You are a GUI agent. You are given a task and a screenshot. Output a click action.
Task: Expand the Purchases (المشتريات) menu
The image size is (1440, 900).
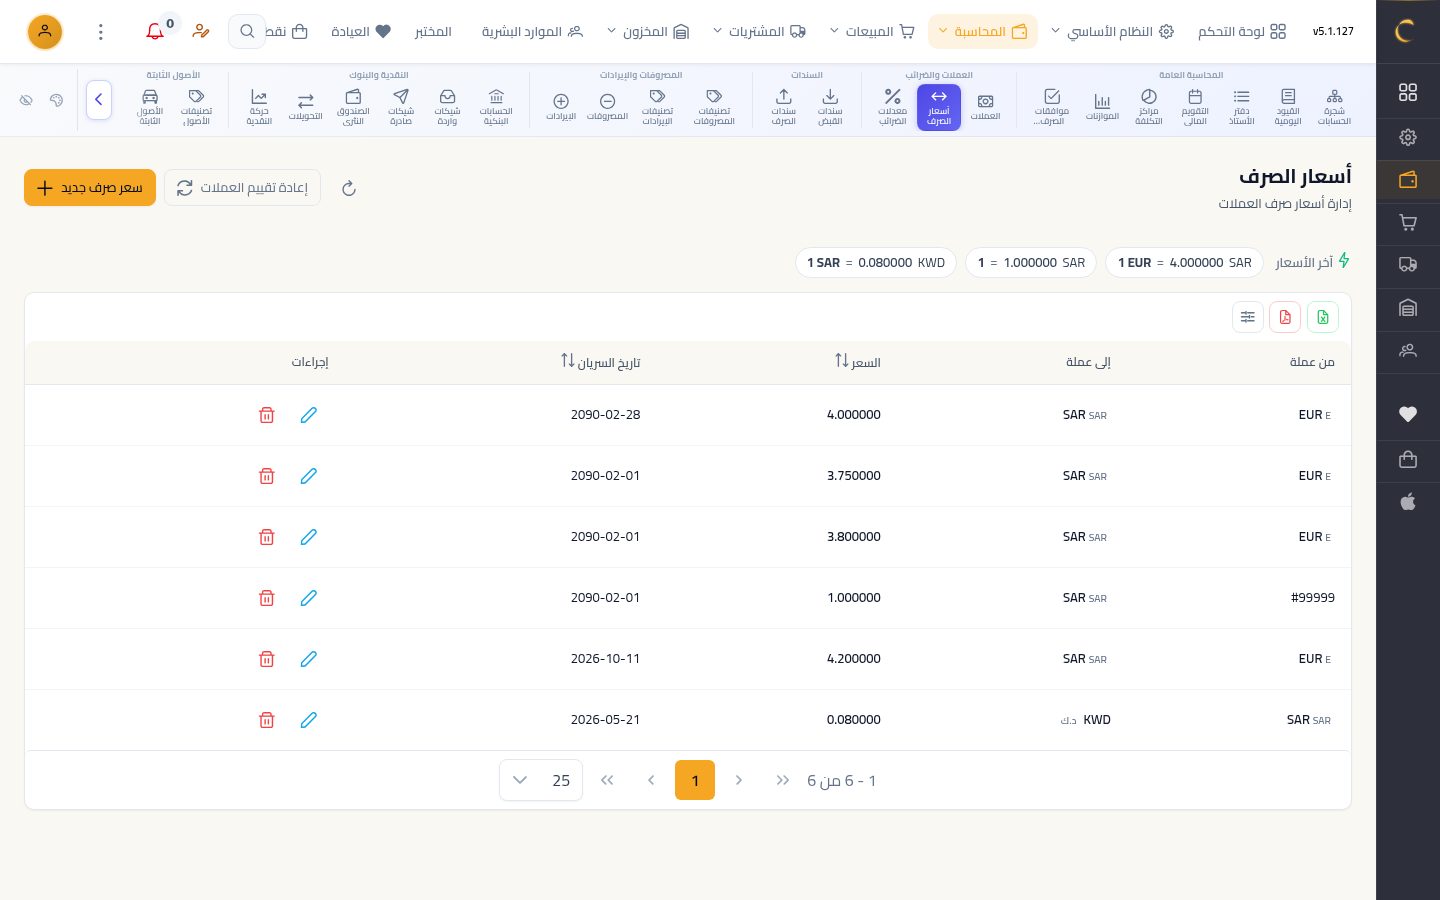759,32
